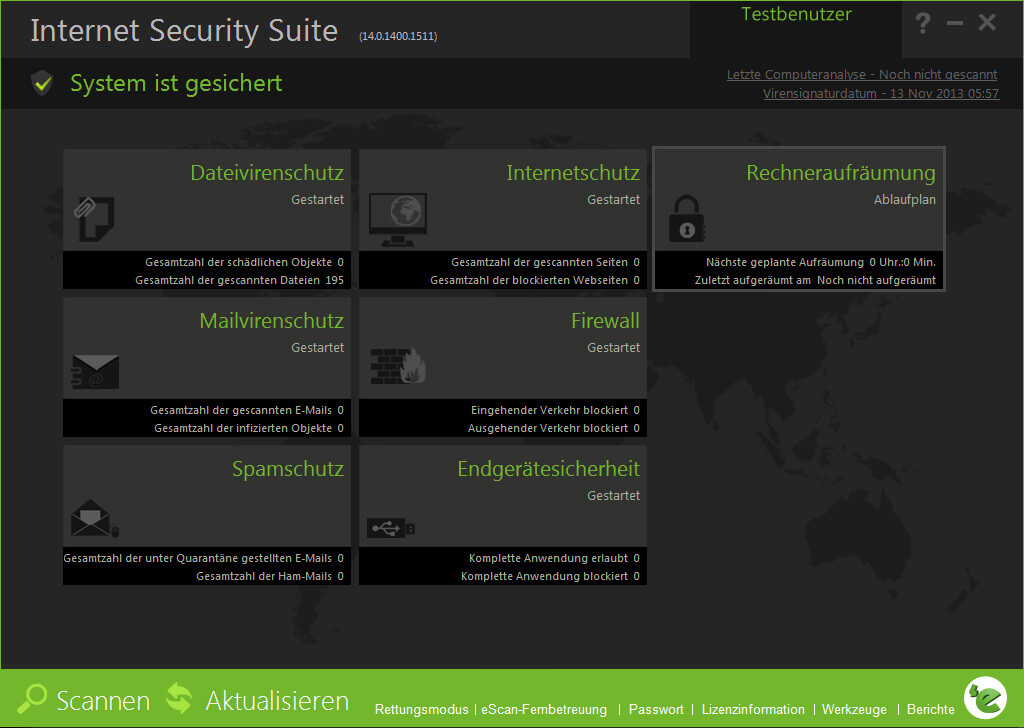Select the Berichte menu entry
The image size is (1024, 728).
click(930, 710)
